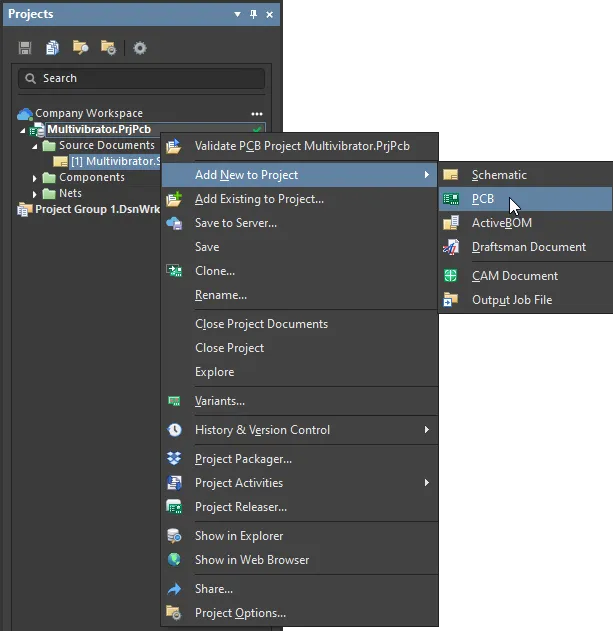Click the copy documents toolbar icon
This screenshot has width=613, height=631.
click(52, 48)
